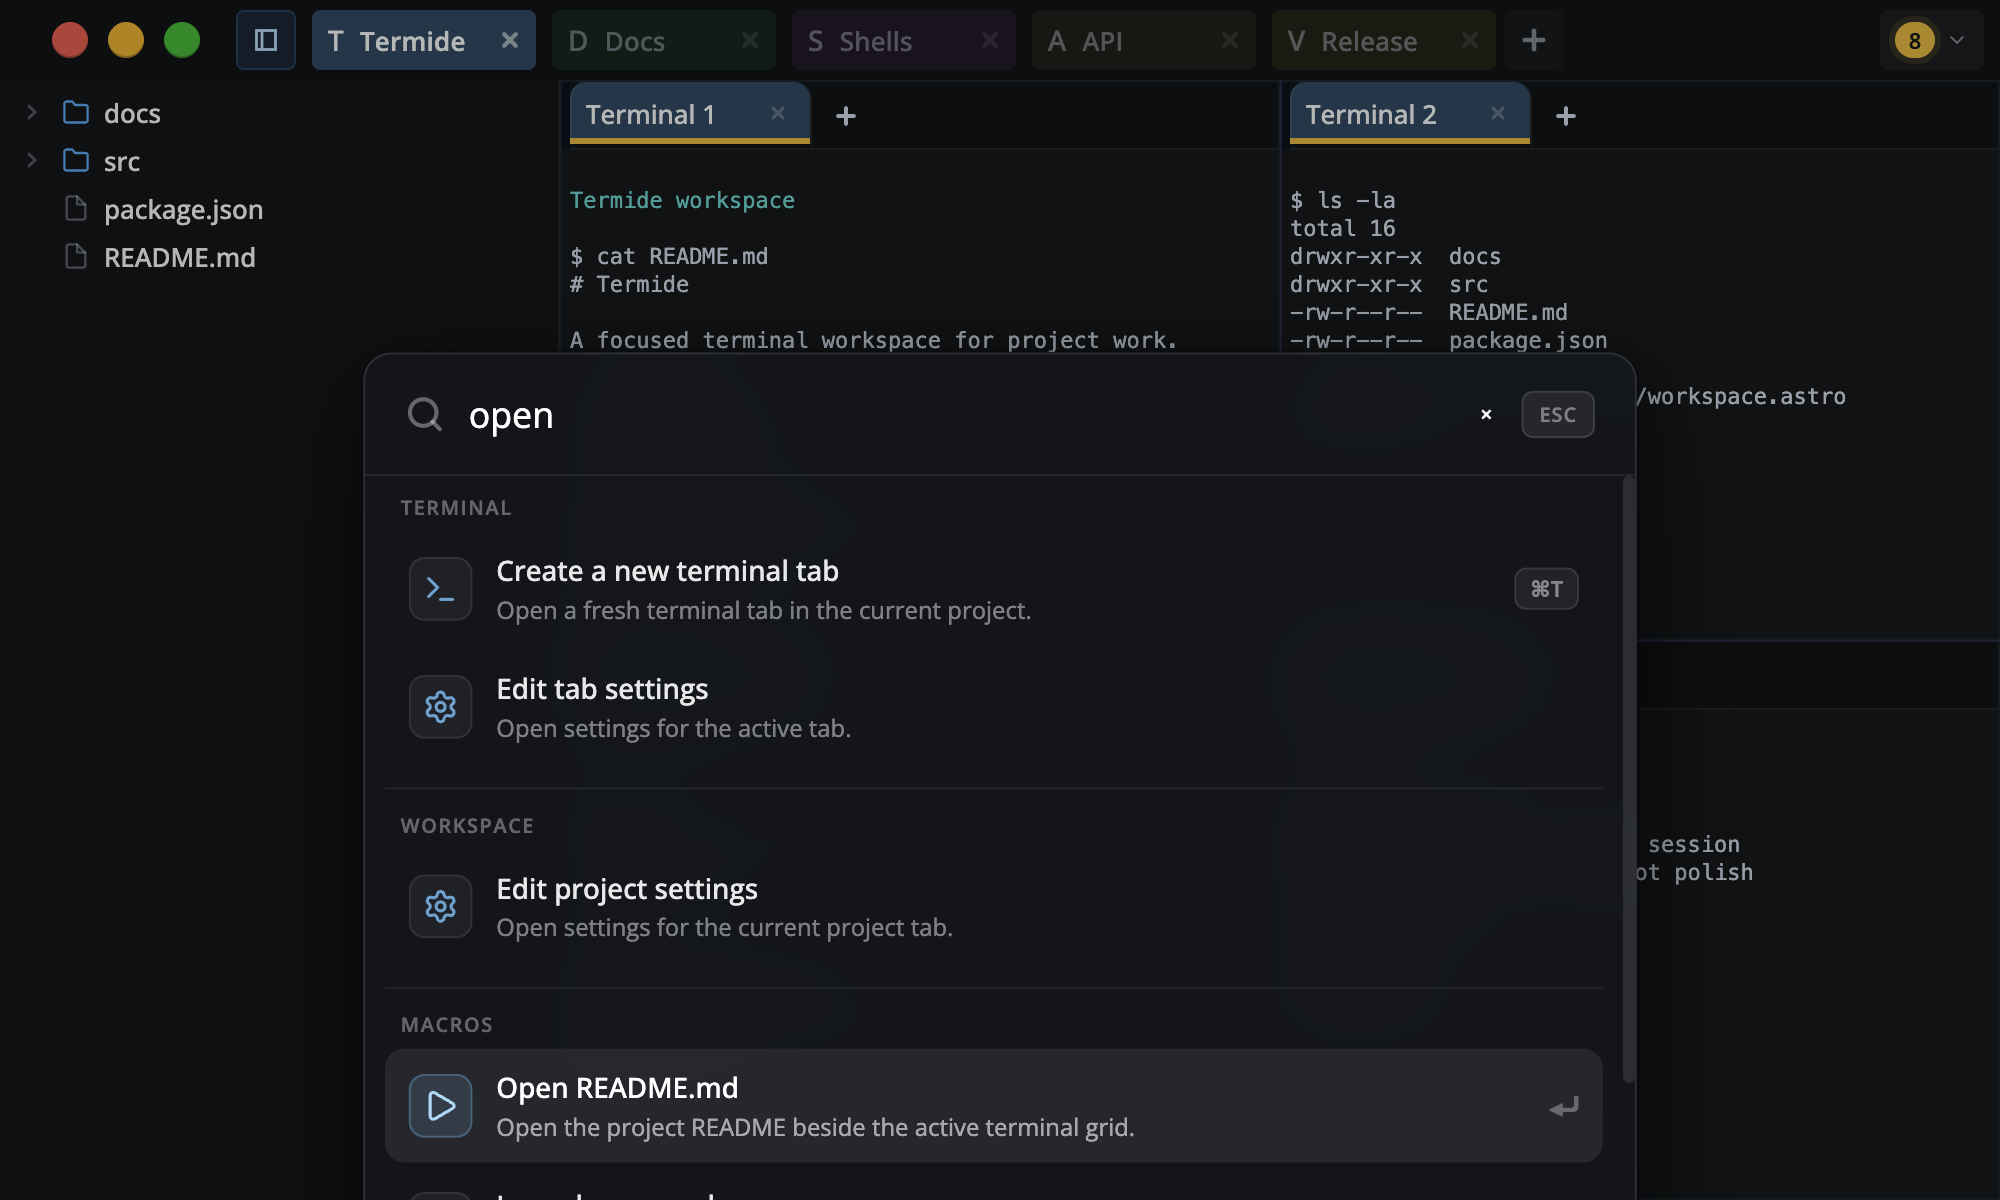The image size is (2000, 1200).
Task: Close the Shells project tab
Action: pyautogui.click(x=990, y=40)
